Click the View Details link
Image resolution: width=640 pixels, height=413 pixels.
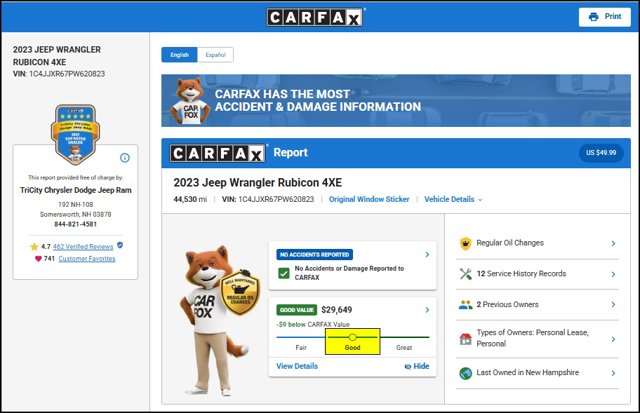[x=297, y=366]
